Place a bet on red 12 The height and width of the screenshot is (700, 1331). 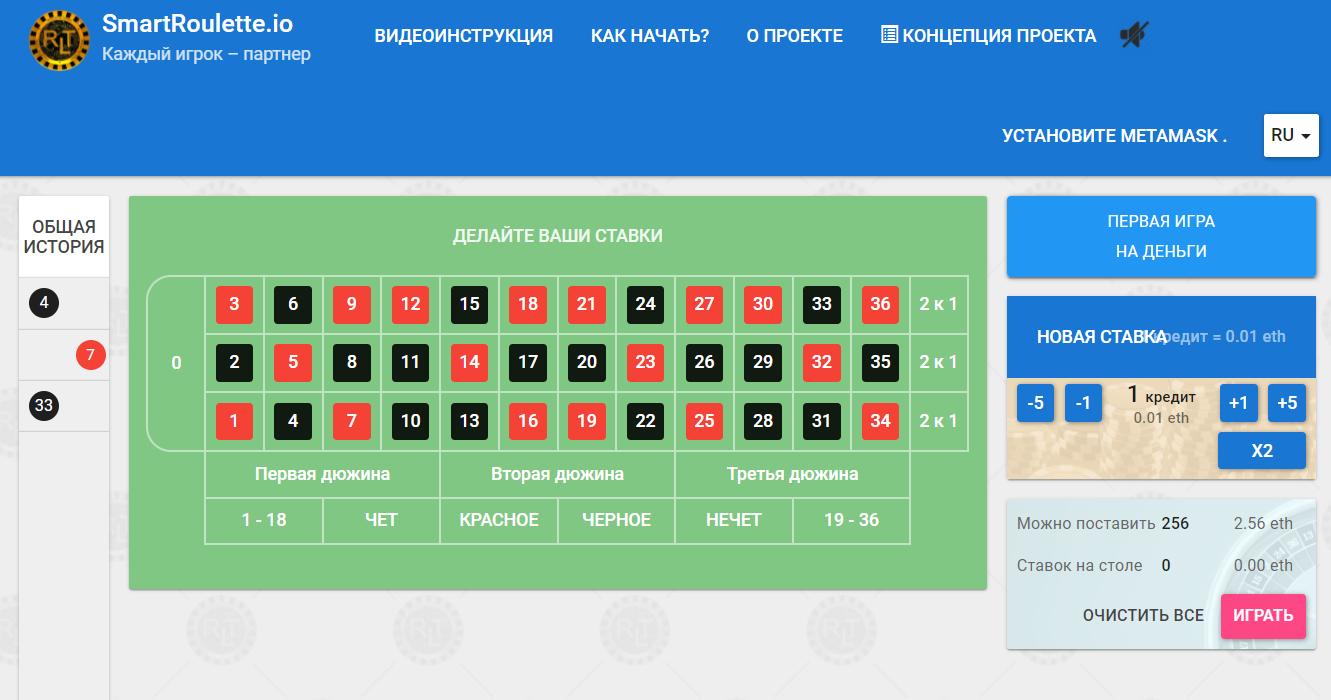[x=411, y=304]
